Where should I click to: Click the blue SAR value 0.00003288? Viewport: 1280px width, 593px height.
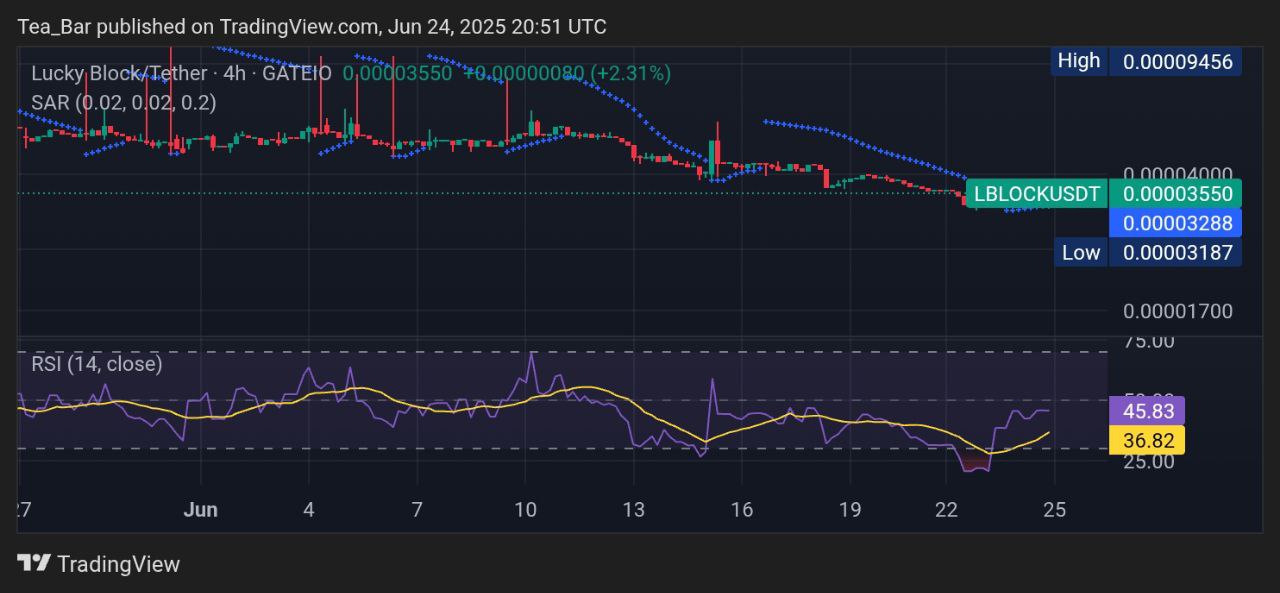coord(1177,222)
